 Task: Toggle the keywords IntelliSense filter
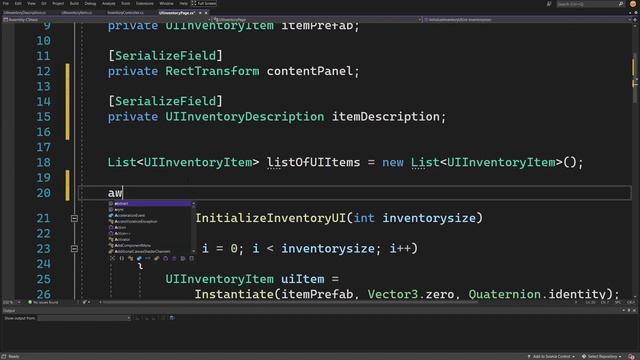pyautogui.click(x=182, y=258)
